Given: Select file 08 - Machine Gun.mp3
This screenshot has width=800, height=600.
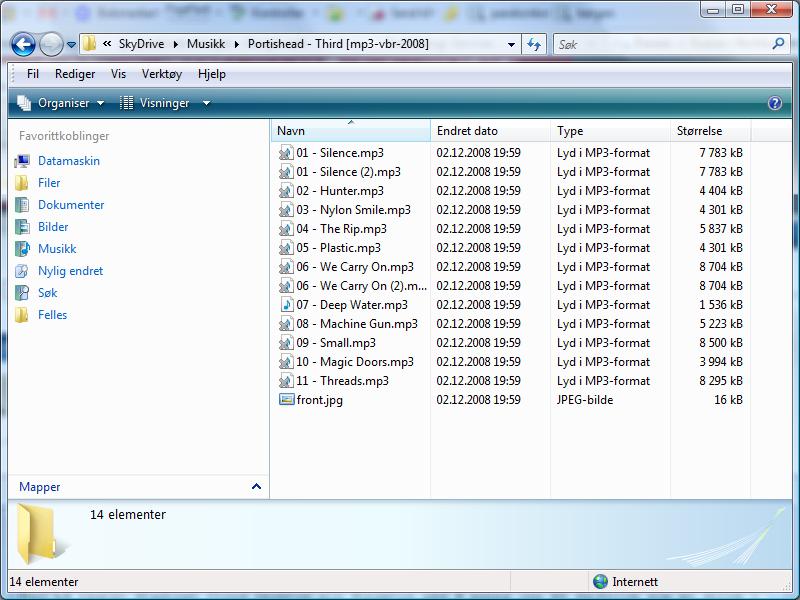Looking at the screenshot, I should click(357, 324).
